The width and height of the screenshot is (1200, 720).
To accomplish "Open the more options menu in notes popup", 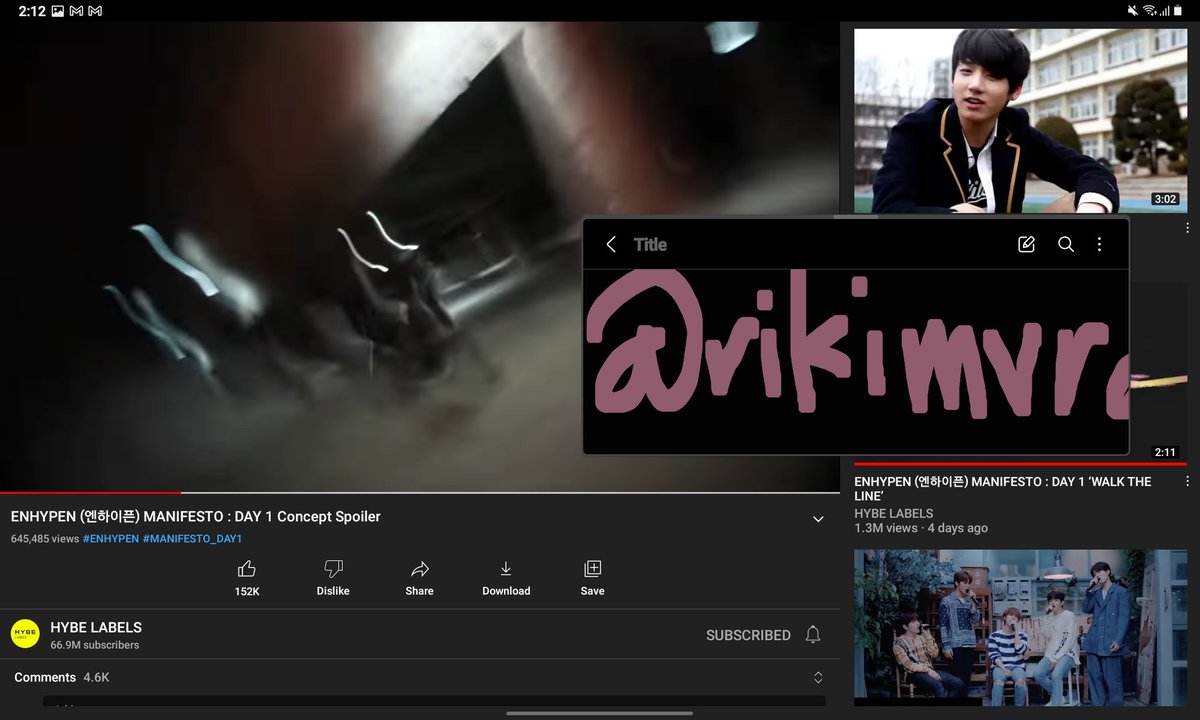I will (1099, 244).
